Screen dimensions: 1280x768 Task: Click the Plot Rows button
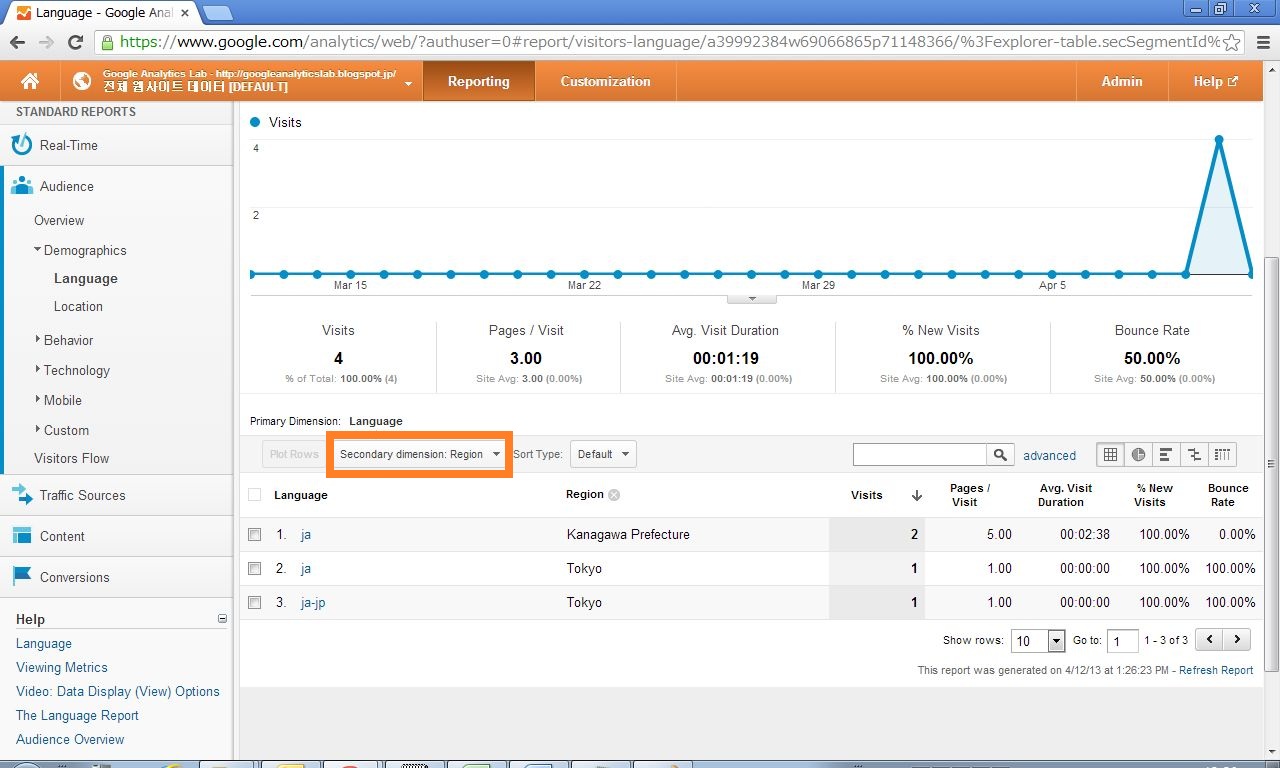(294, 454)
